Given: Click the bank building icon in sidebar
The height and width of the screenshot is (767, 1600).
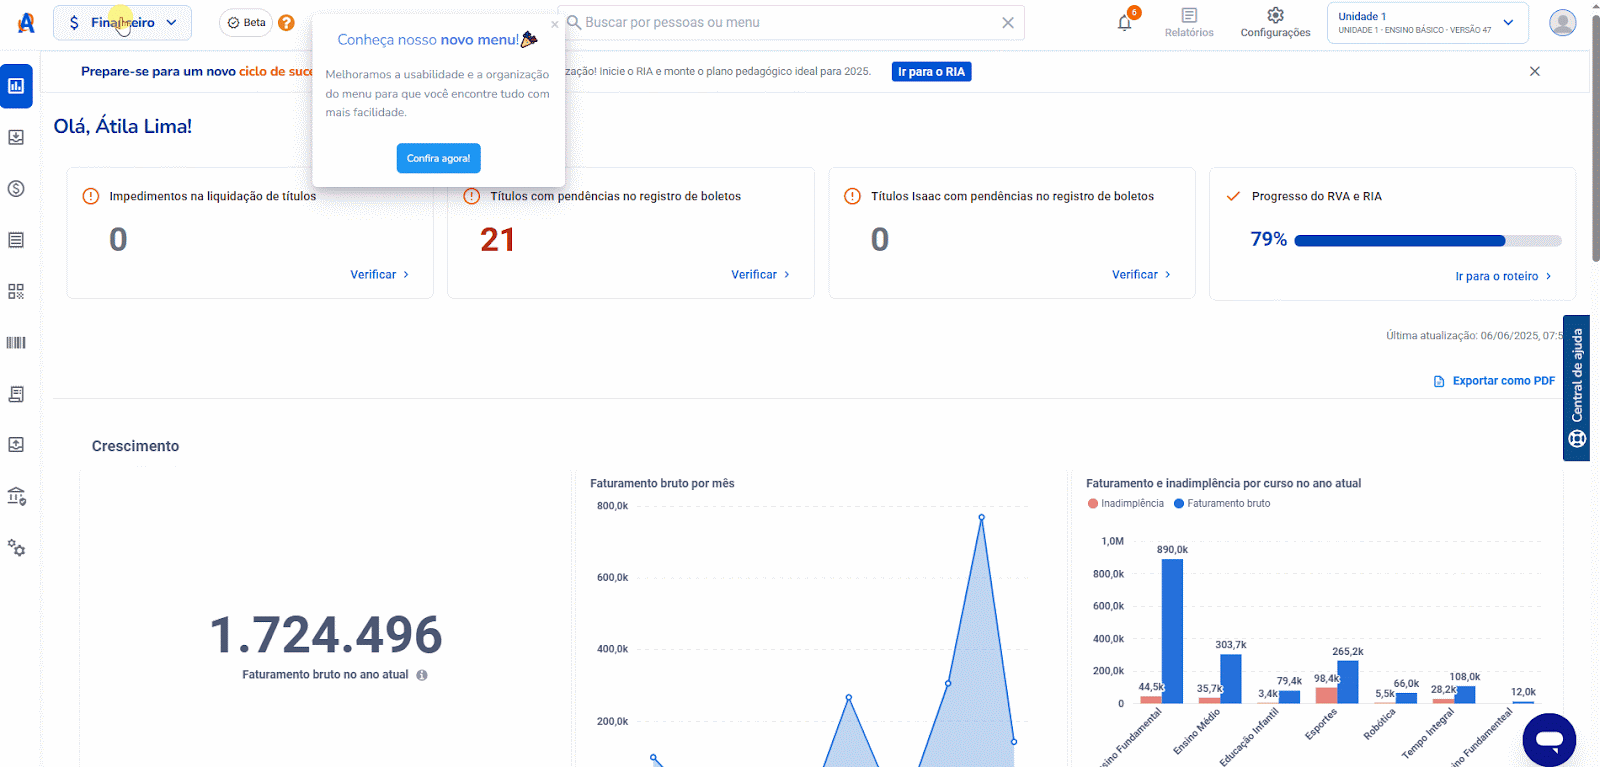Looking at the screenshot, I should click(16, 497).
